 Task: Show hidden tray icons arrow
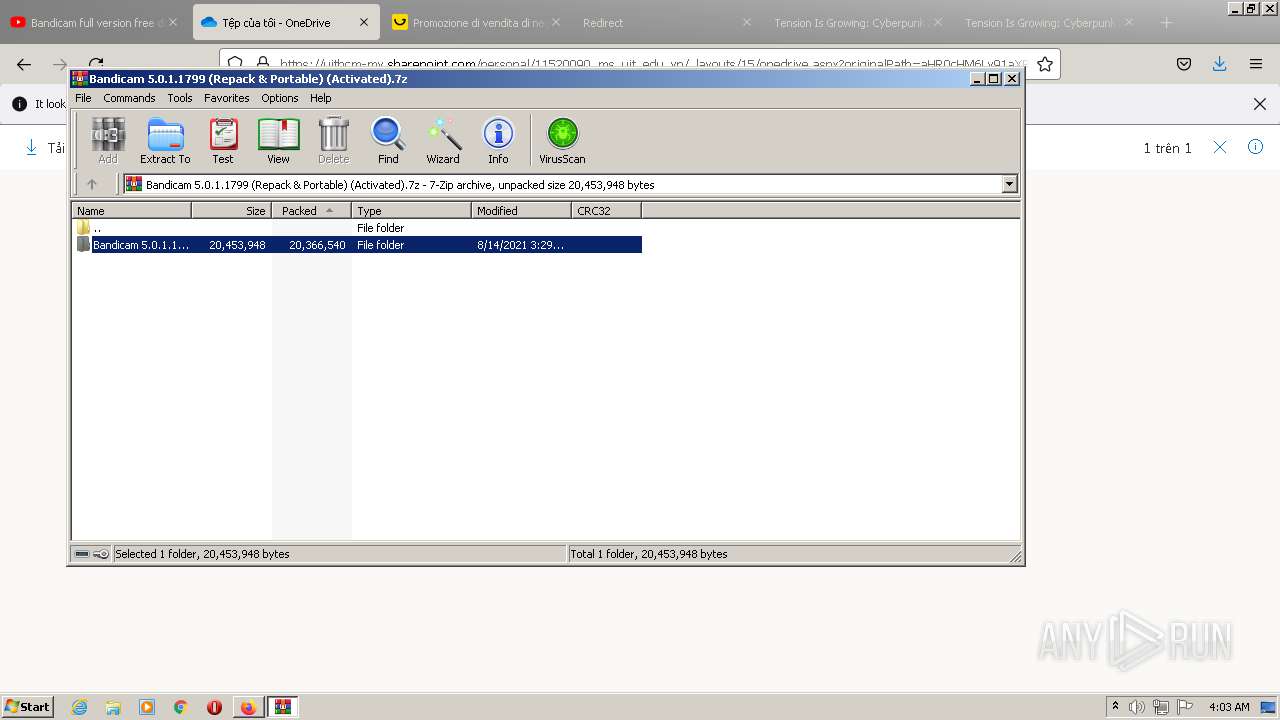(1115, 707)
